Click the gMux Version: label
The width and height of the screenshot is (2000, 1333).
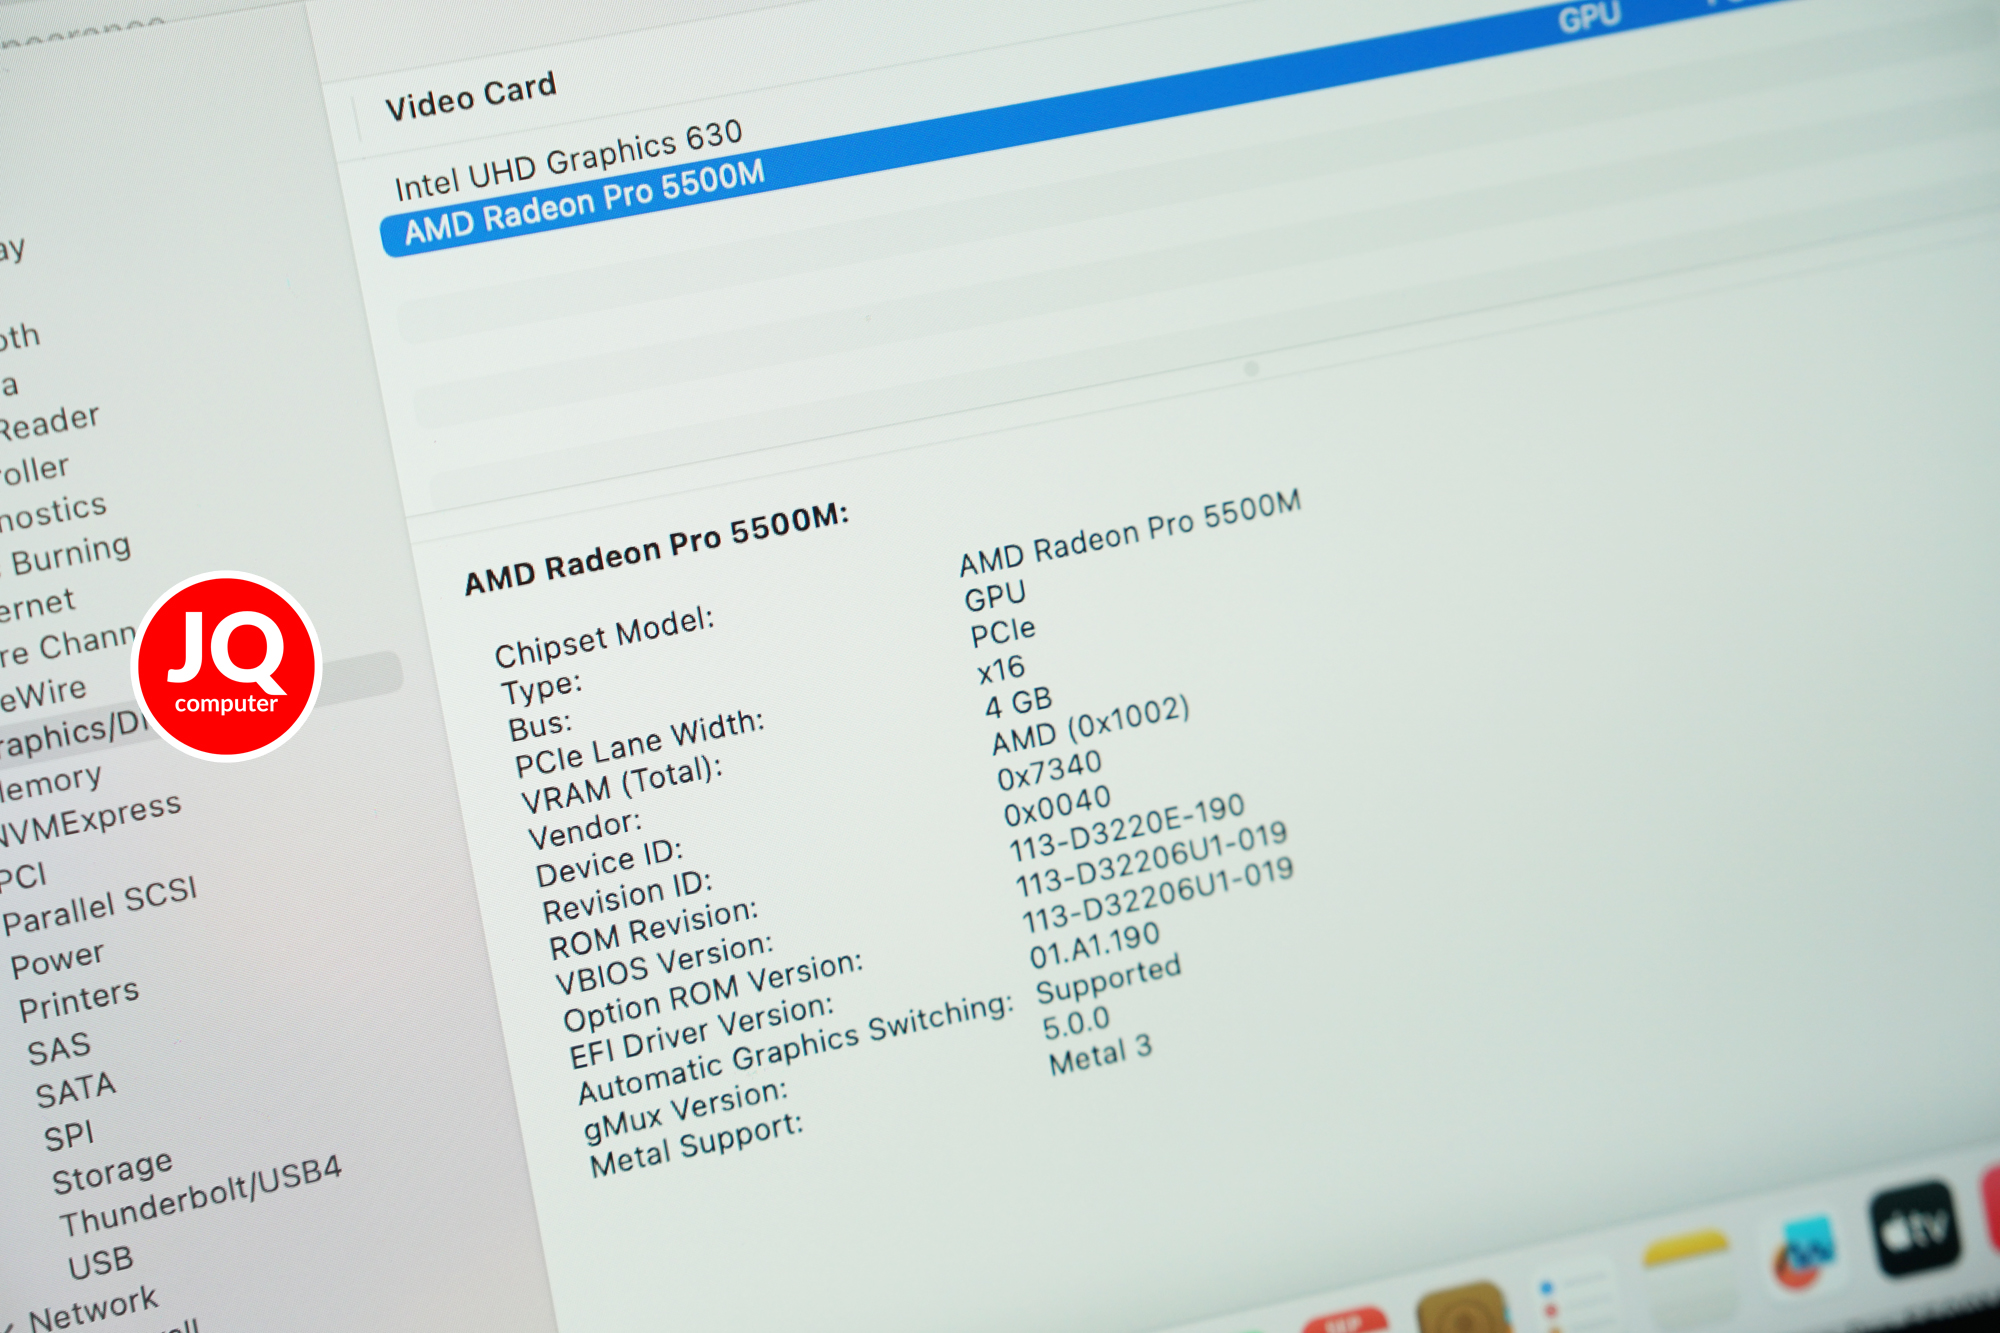click(685, 1111)
